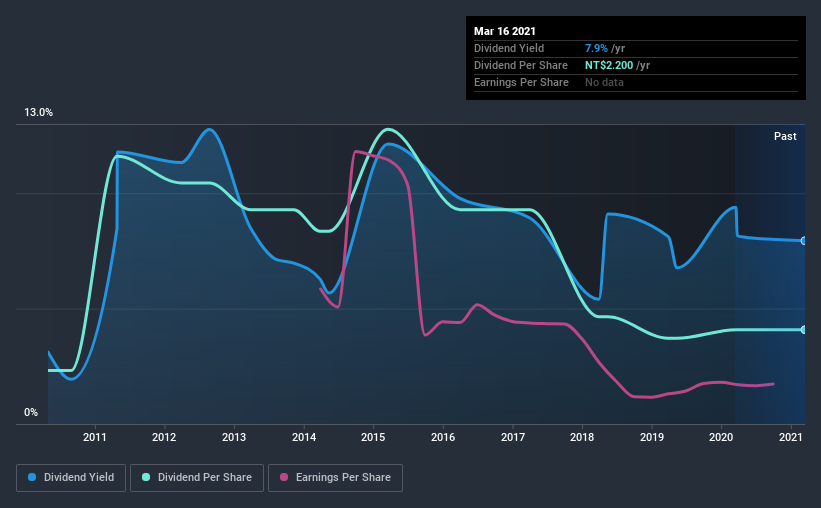The width and height of the screenshot is (821, 508).
Task: Select the teal Dividend Per Share endpoint marker
Action: coord(803,329)
